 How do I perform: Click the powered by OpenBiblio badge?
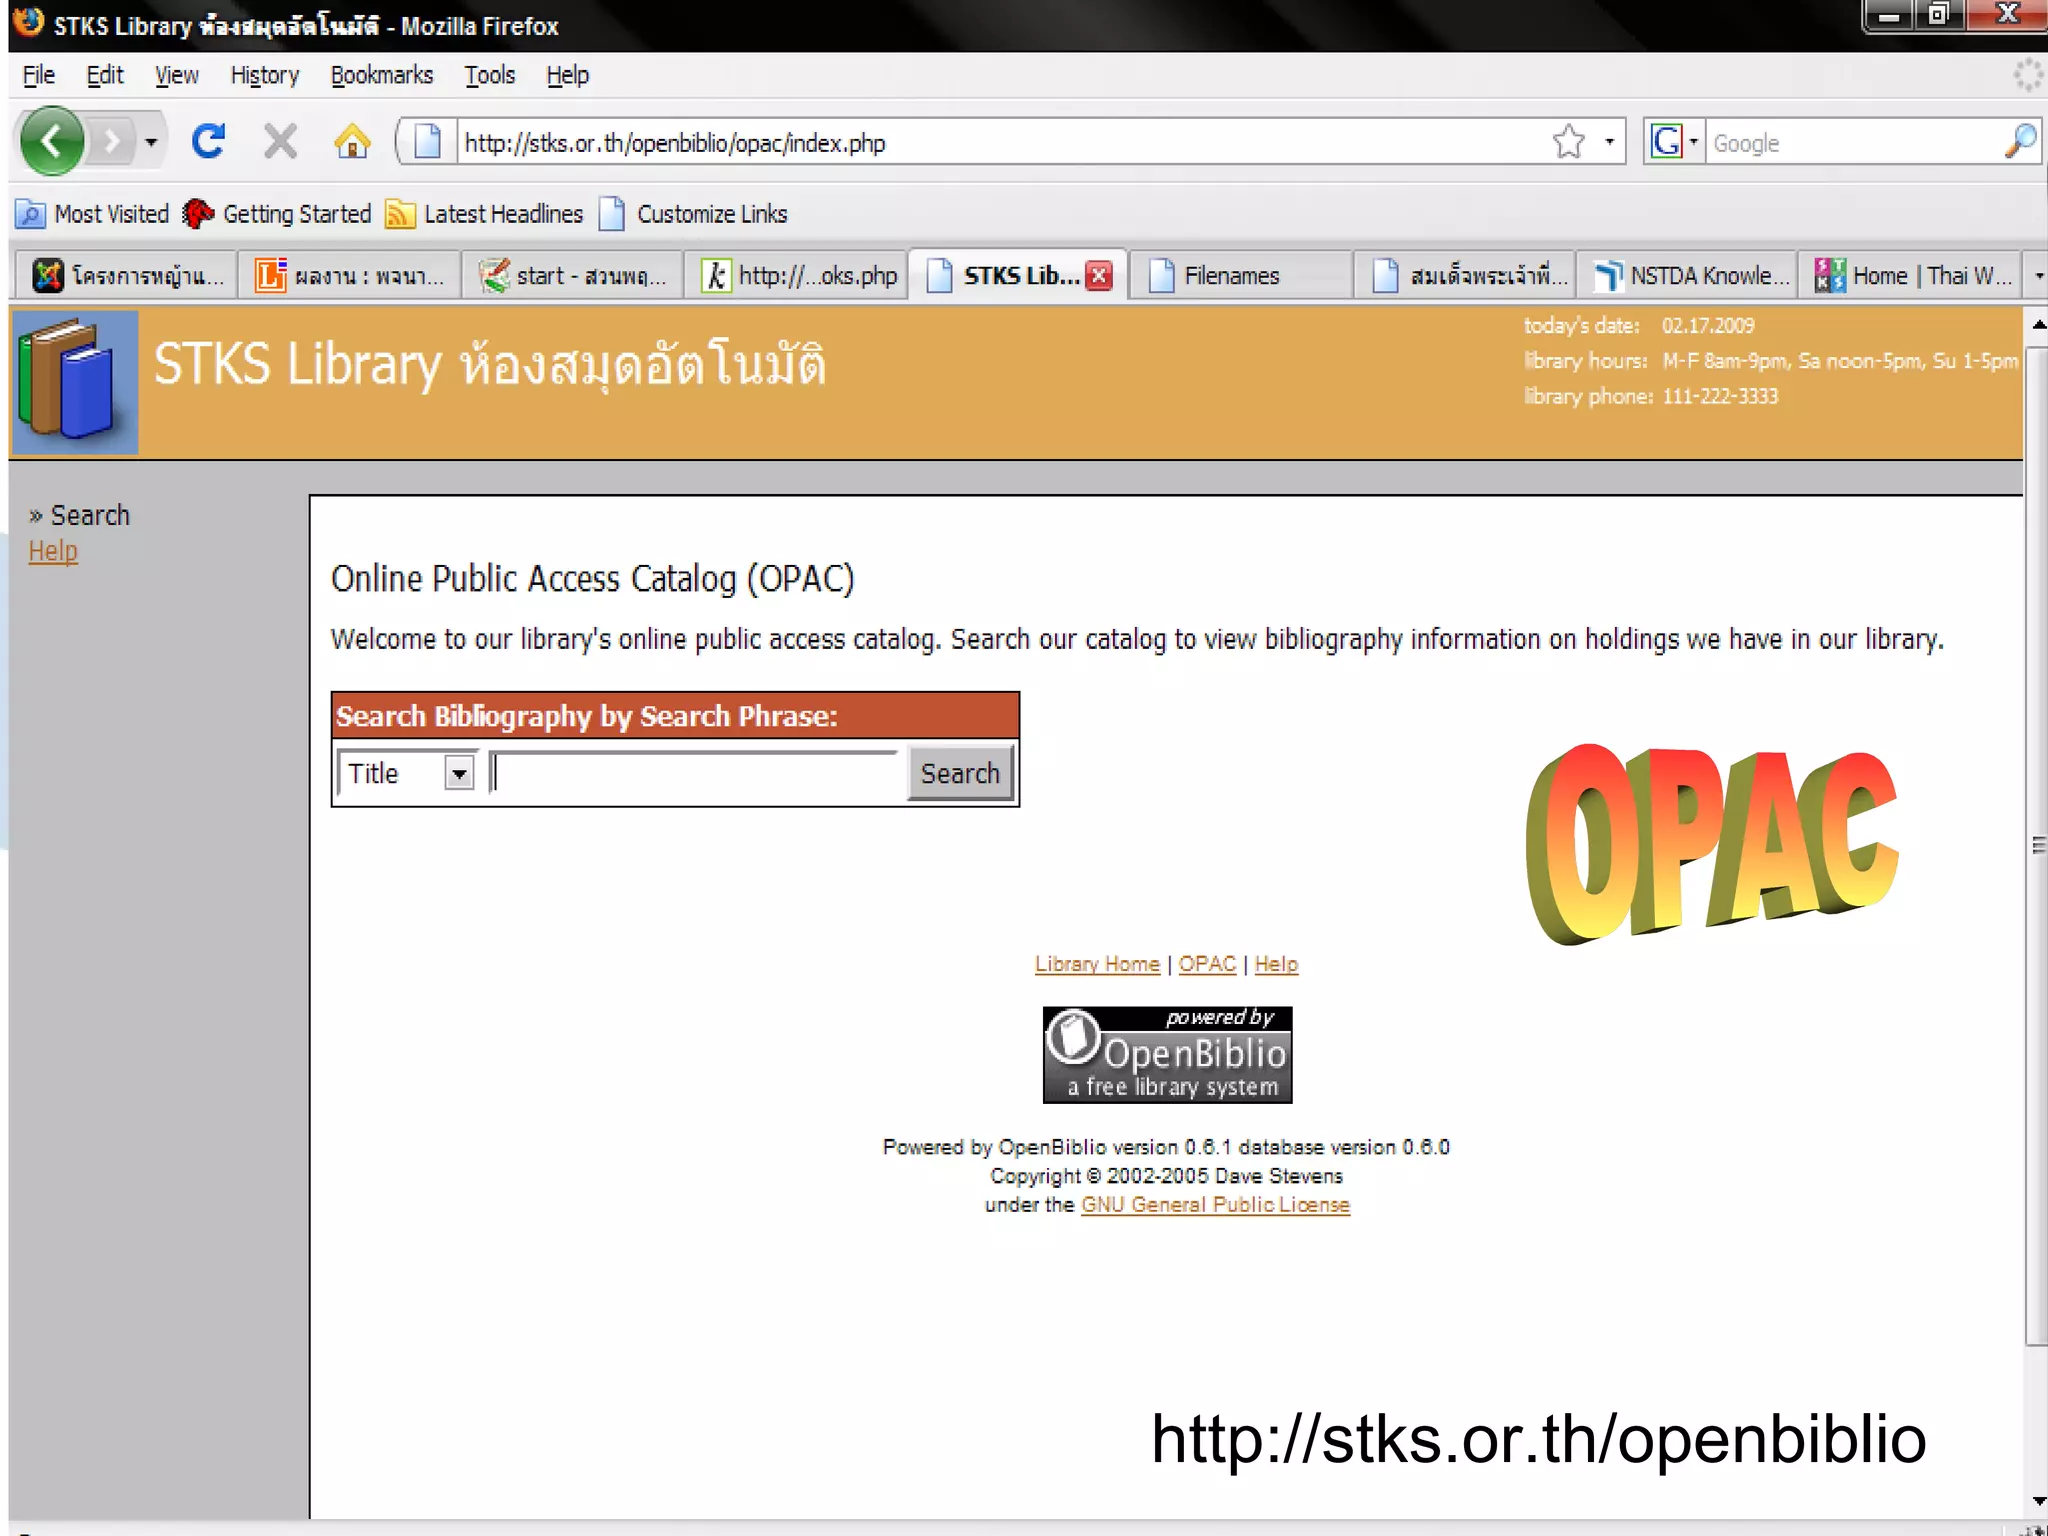click(1167, 1055)
